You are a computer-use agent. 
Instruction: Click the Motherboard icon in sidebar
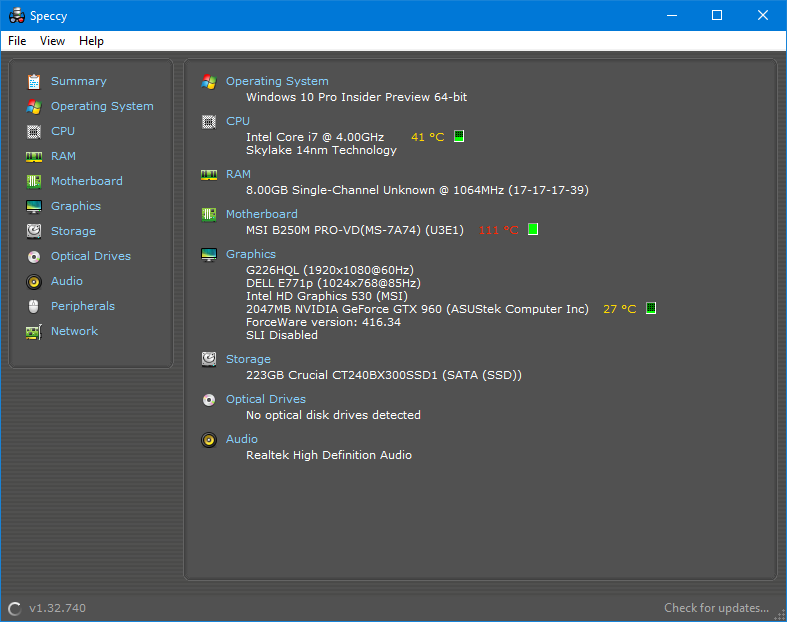(x=34, y=181)
